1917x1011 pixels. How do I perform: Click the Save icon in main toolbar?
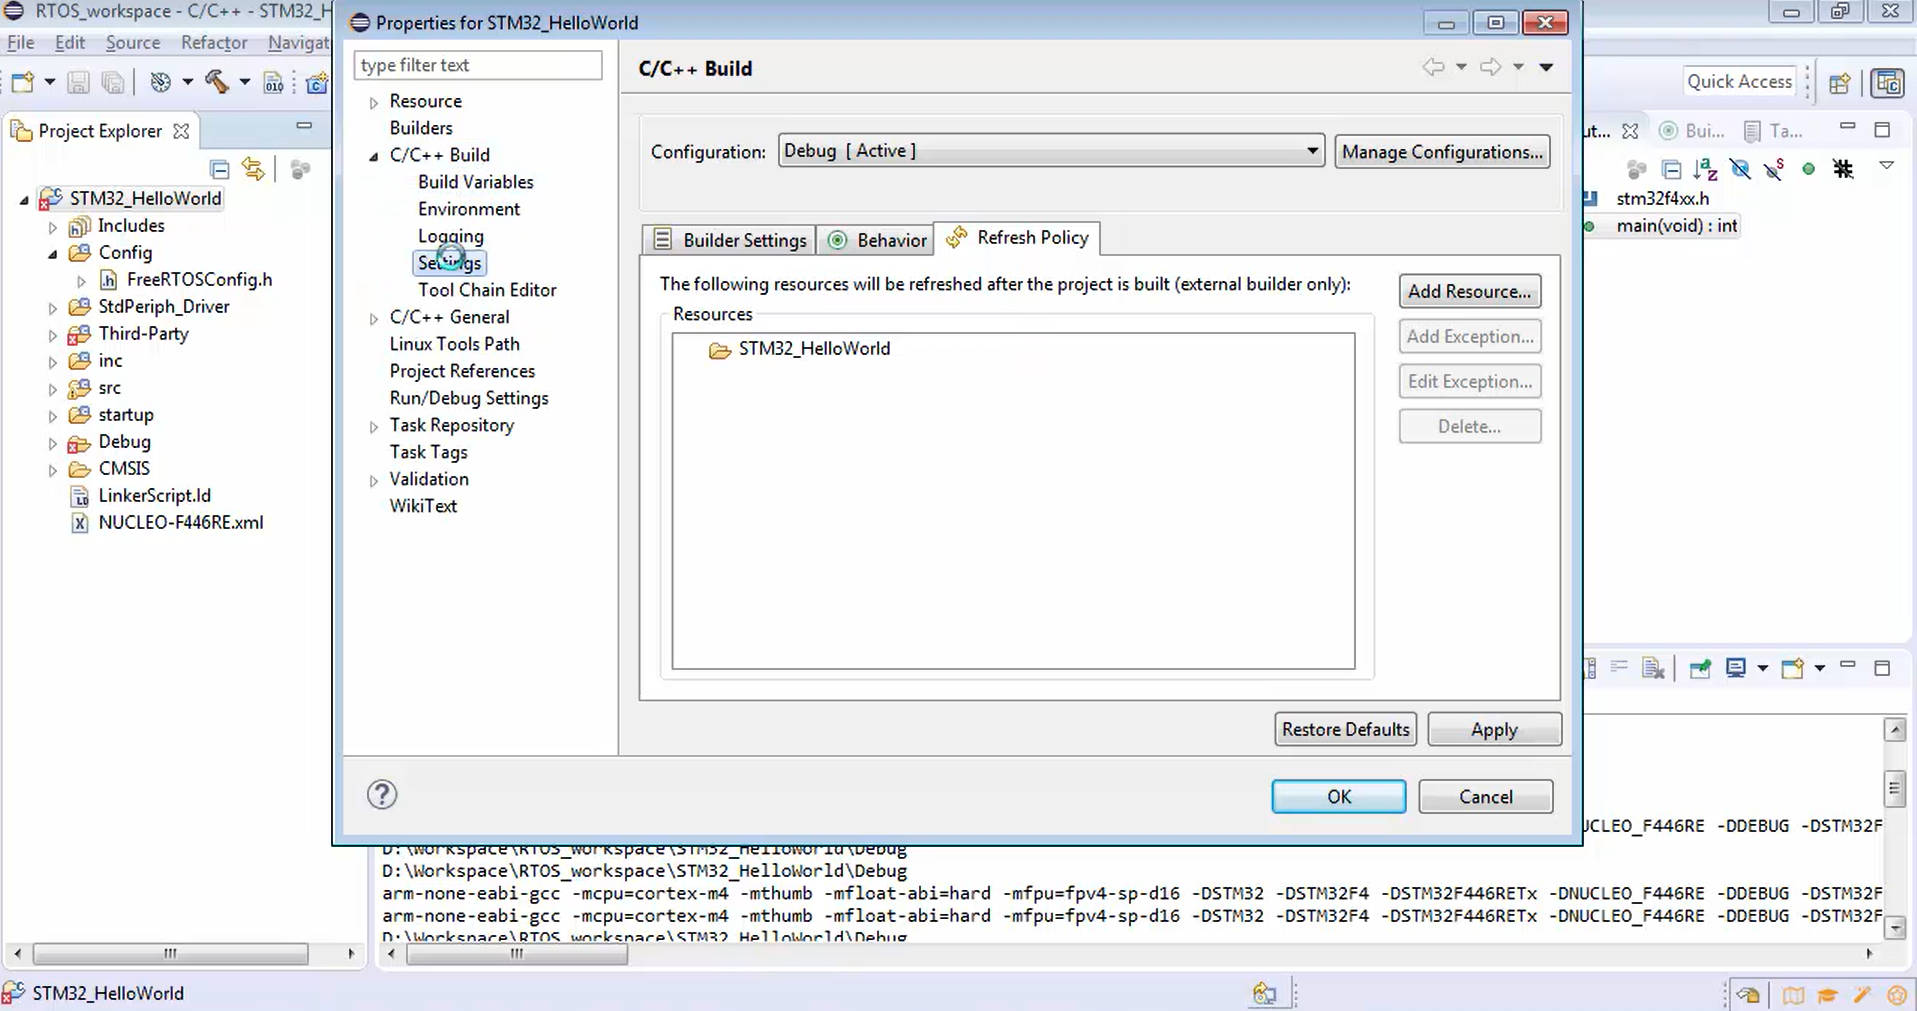pos(78,82)
